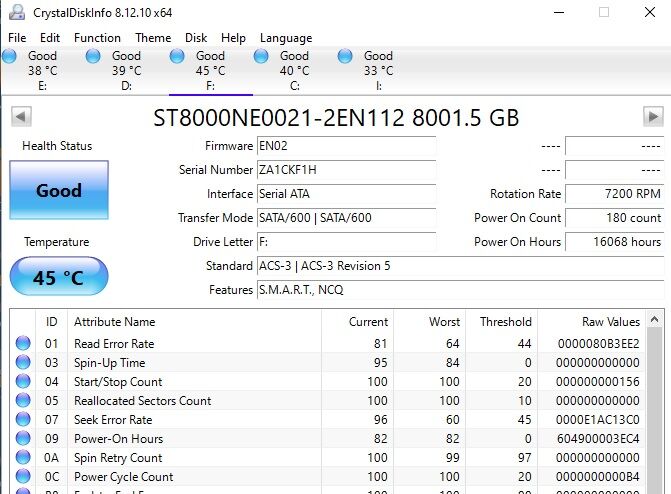Click the blue status orb for disk F:
Viewport: 671px width, 494px height.
[x=177, y=56]
